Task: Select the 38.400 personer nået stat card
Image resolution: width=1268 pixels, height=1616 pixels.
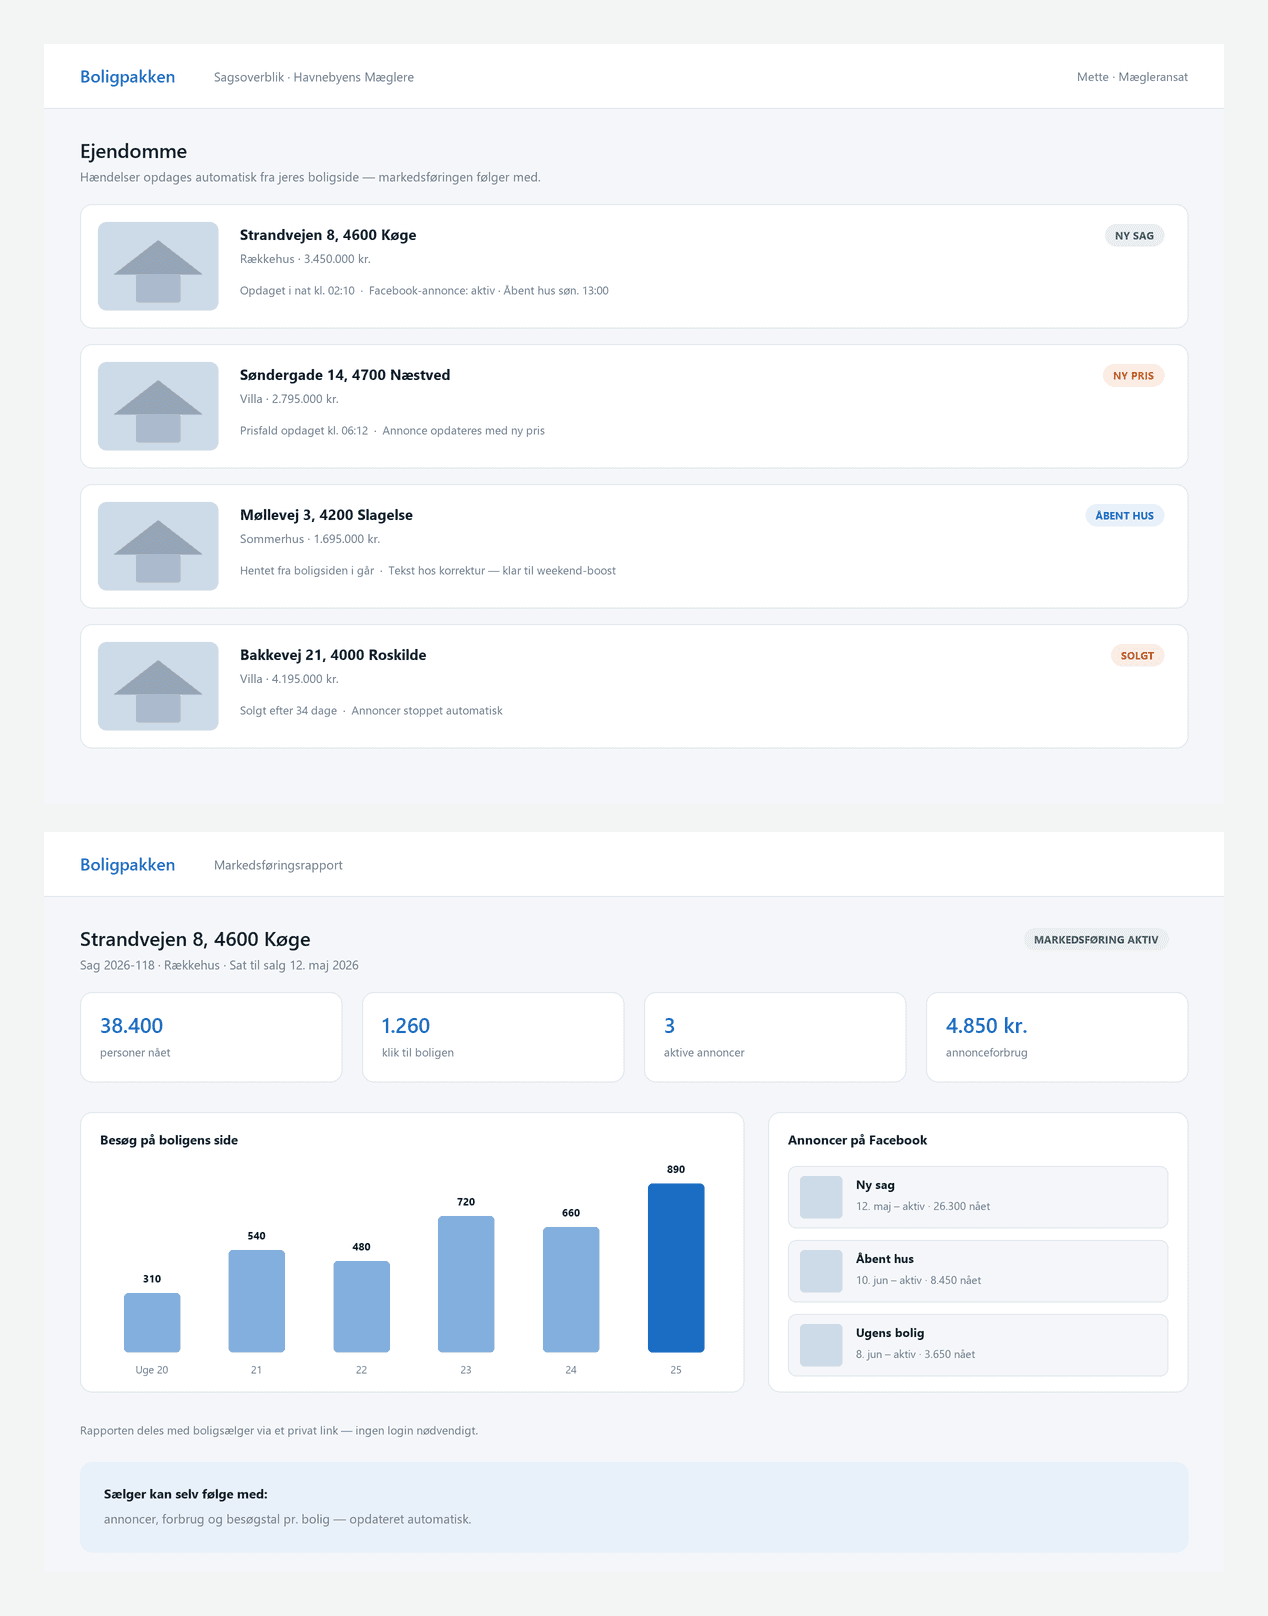Action: click(211, 1037)
